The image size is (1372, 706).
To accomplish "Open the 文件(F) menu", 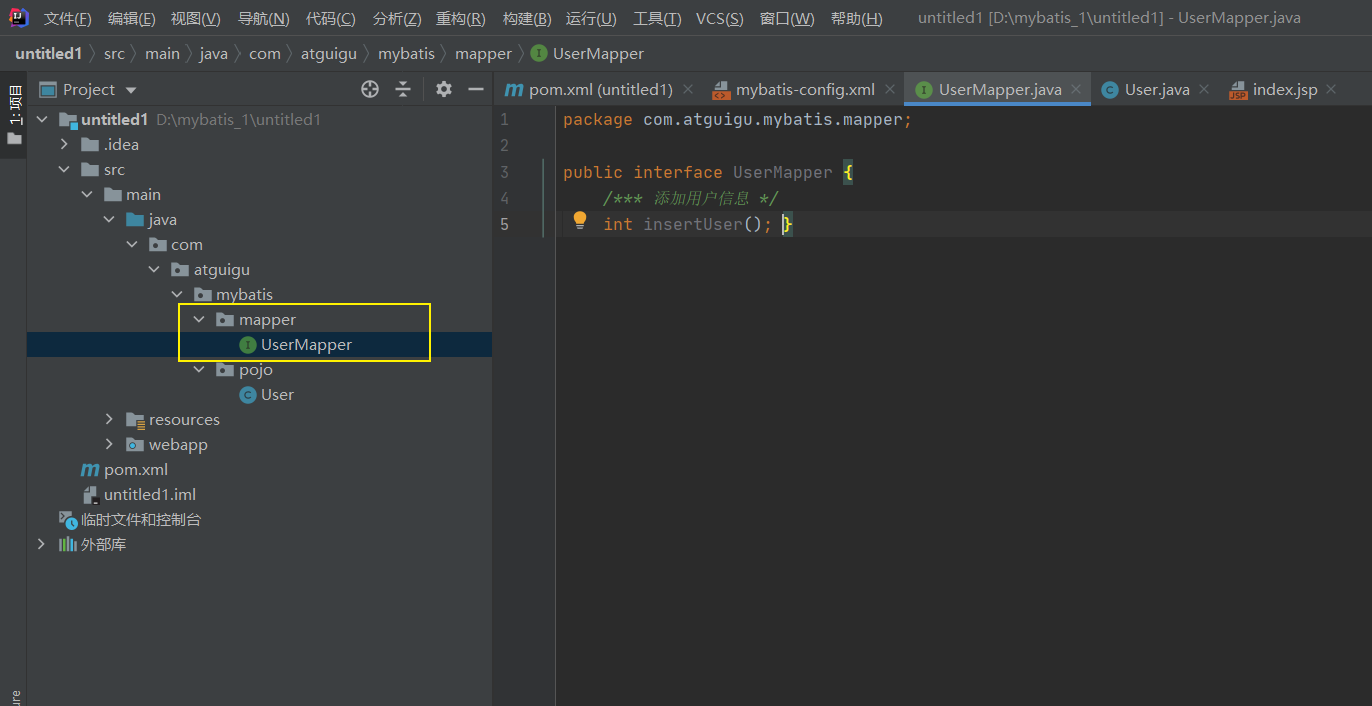I will [68, 19].
